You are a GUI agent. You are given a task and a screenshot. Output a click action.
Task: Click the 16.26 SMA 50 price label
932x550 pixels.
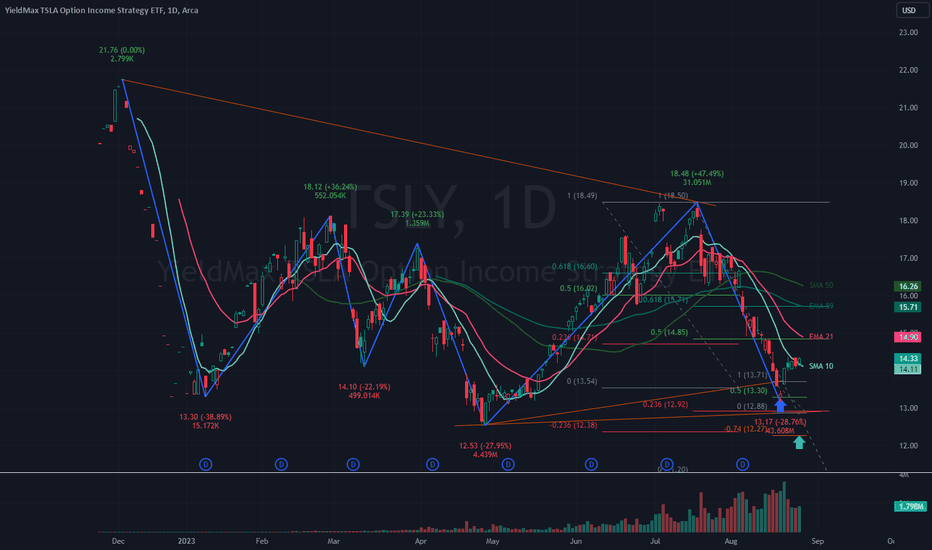908,286
